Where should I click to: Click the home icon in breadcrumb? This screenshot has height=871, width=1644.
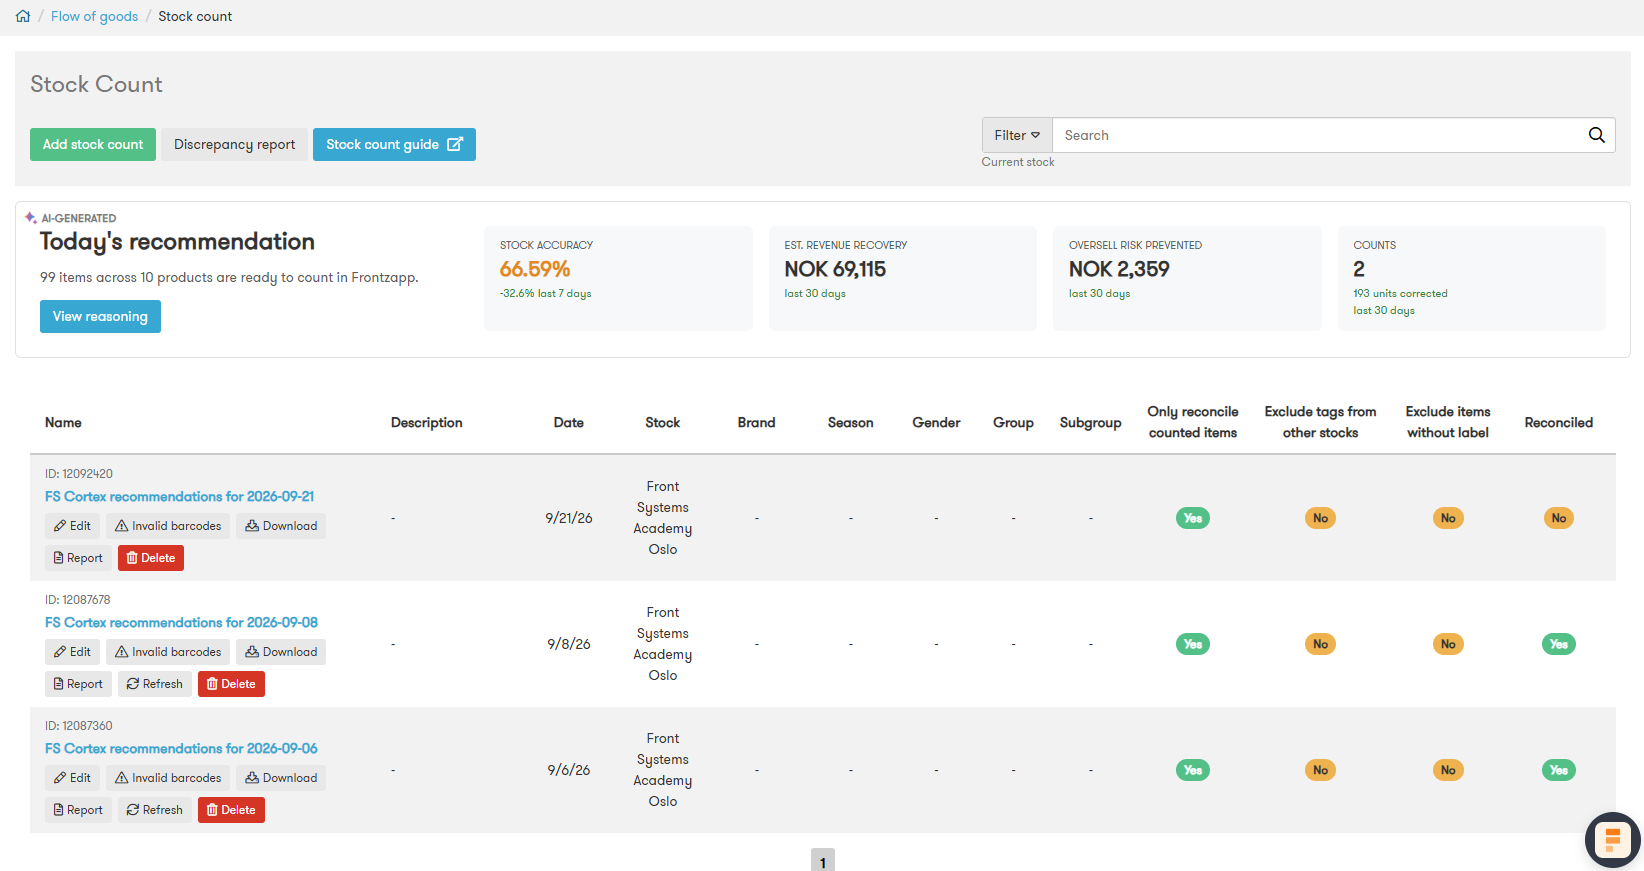pyautogui.click(x=23, y=16)
